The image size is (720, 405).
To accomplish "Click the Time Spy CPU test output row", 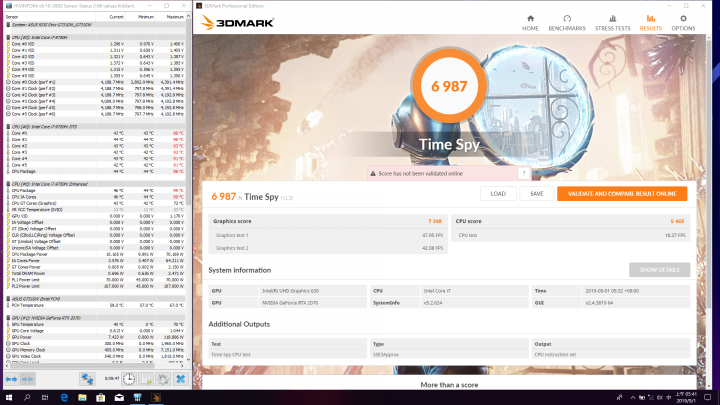I will [x=287, y=354].
